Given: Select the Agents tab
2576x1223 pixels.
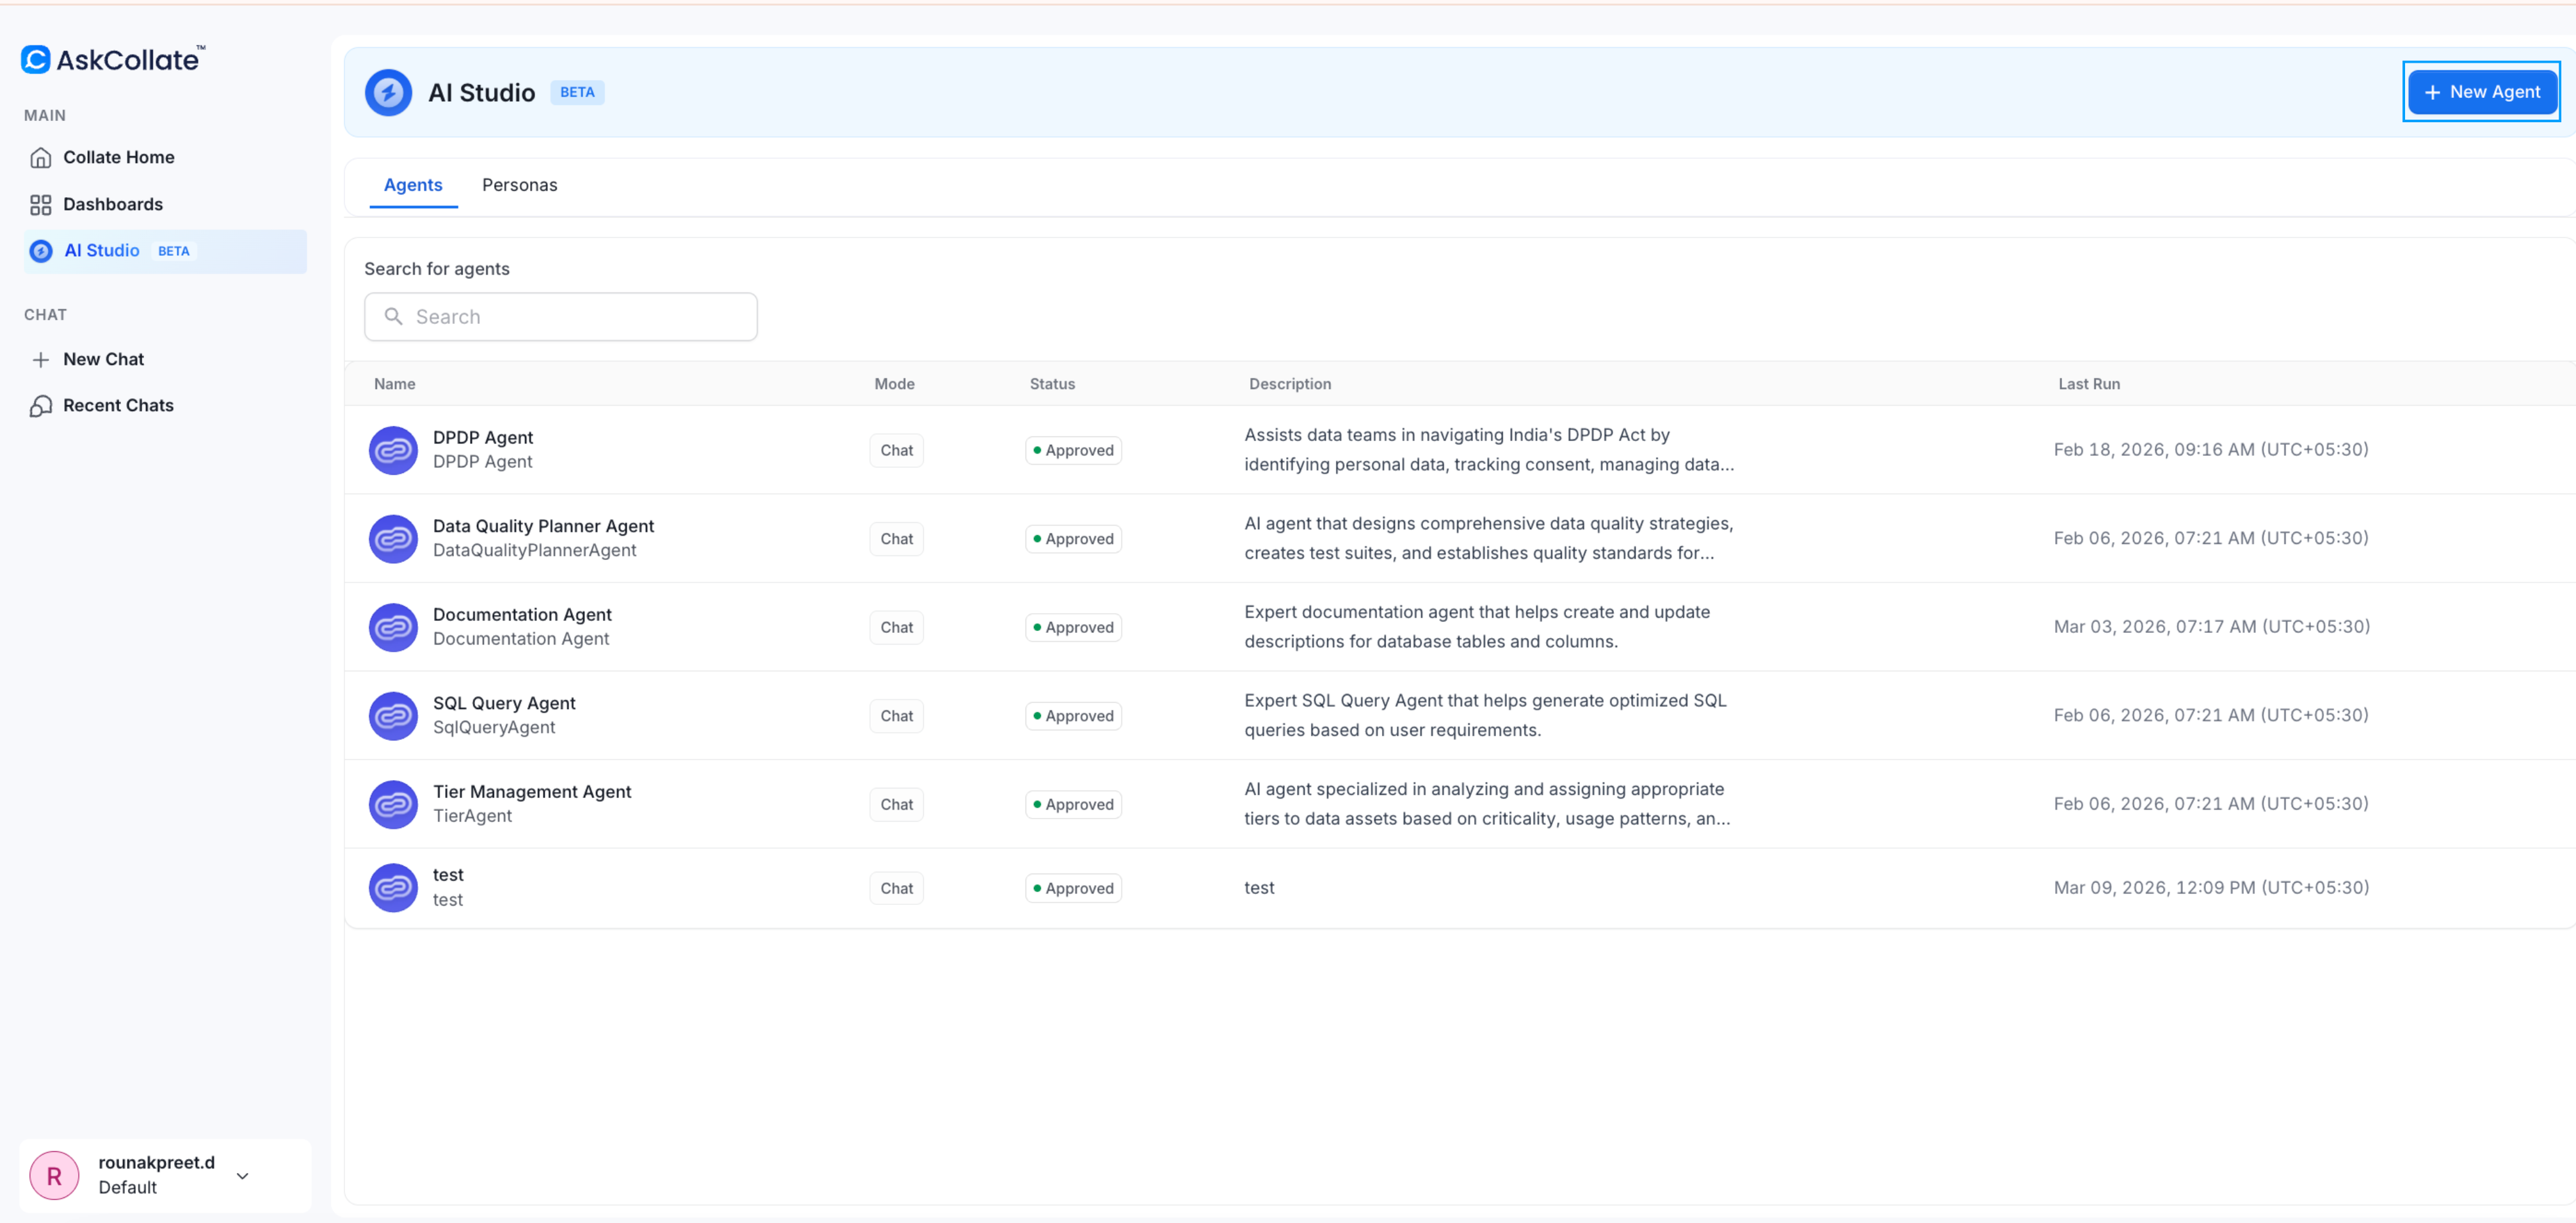Looking at the screenshot, I should pos(412,185).
